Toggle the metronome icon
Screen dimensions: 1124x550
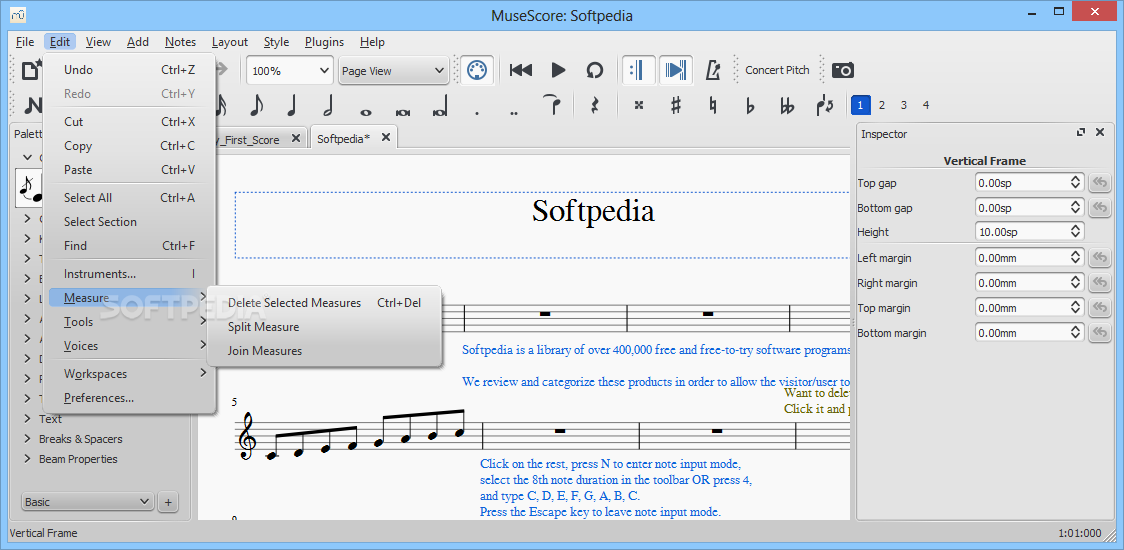[x=713, y=70]
